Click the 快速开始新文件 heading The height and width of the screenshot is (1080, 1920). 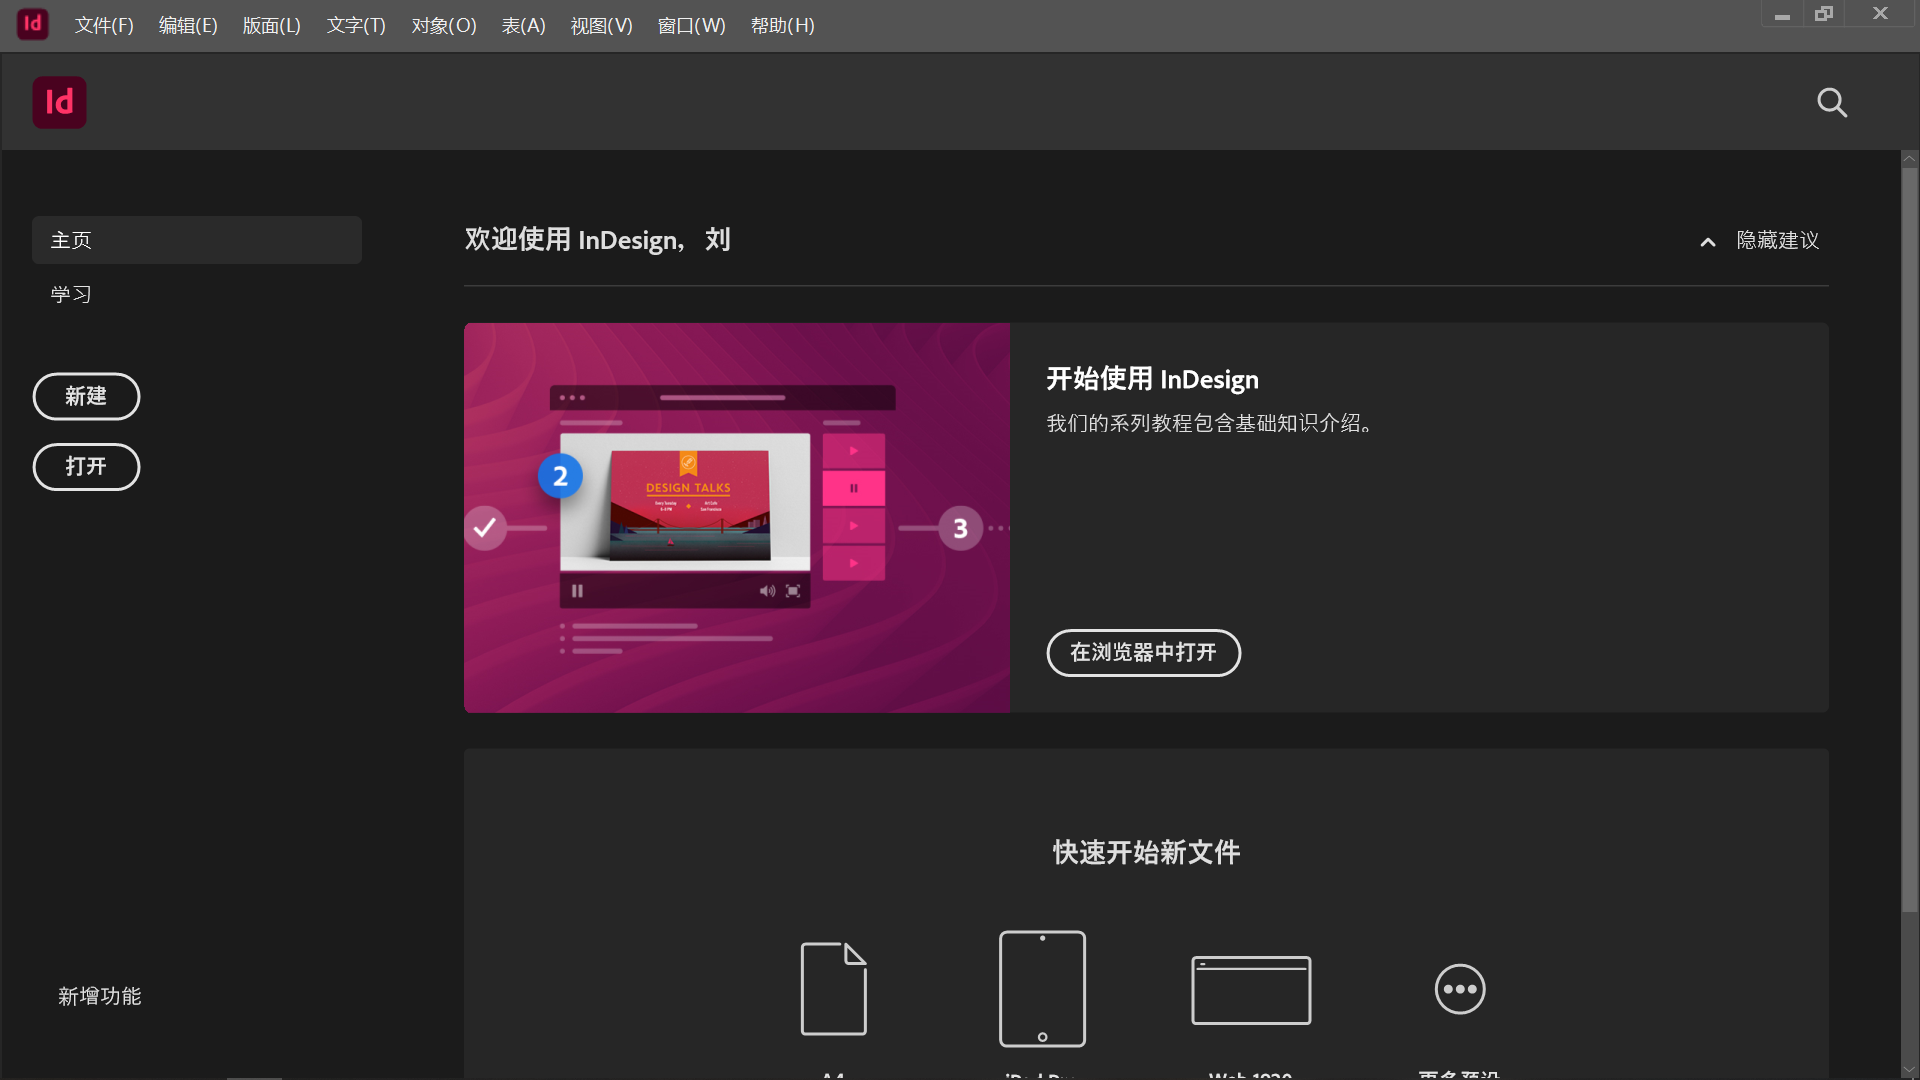pyautogui.click(x=1146, y=852)
